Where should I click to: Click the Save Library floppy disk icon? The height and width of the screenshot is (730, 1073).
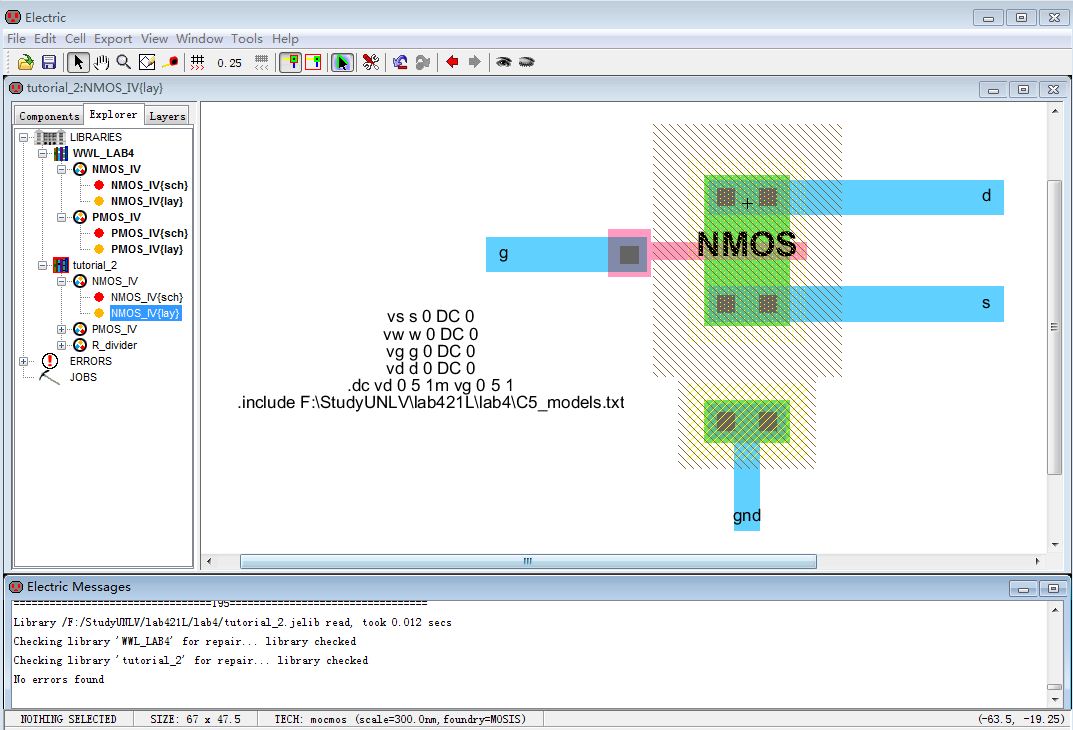tap(48, 62)
